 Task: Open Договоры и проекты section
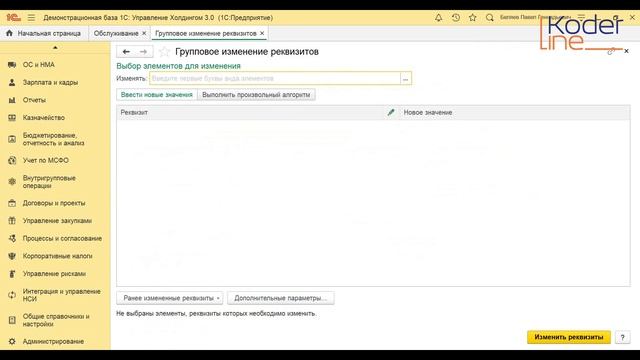coord(55,203)
